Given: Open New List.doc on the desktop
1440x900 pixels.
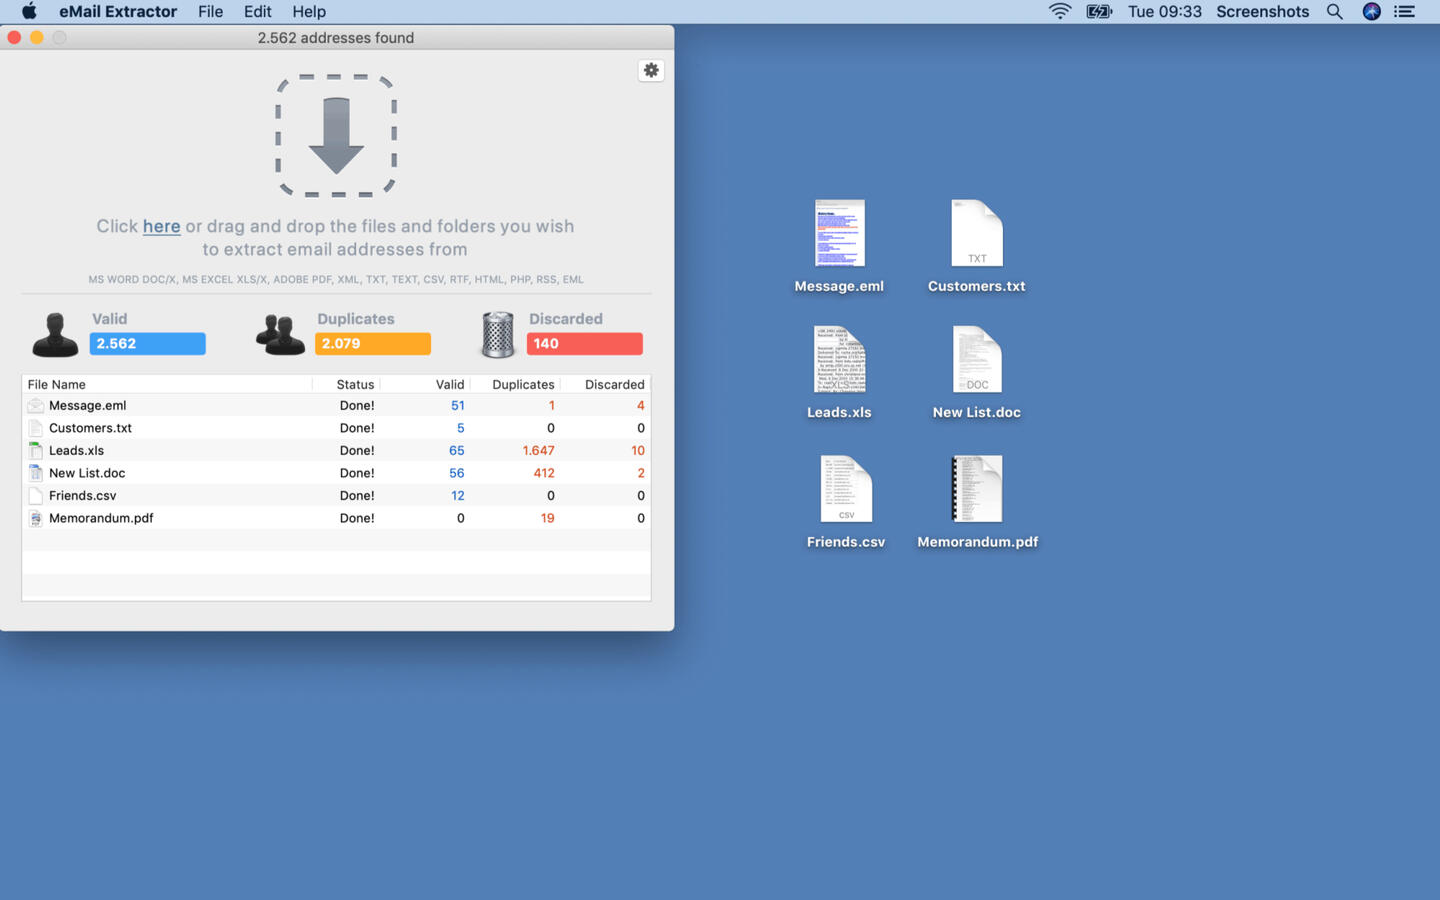Looking at the screenshot, I should click(x=976, y=358).
